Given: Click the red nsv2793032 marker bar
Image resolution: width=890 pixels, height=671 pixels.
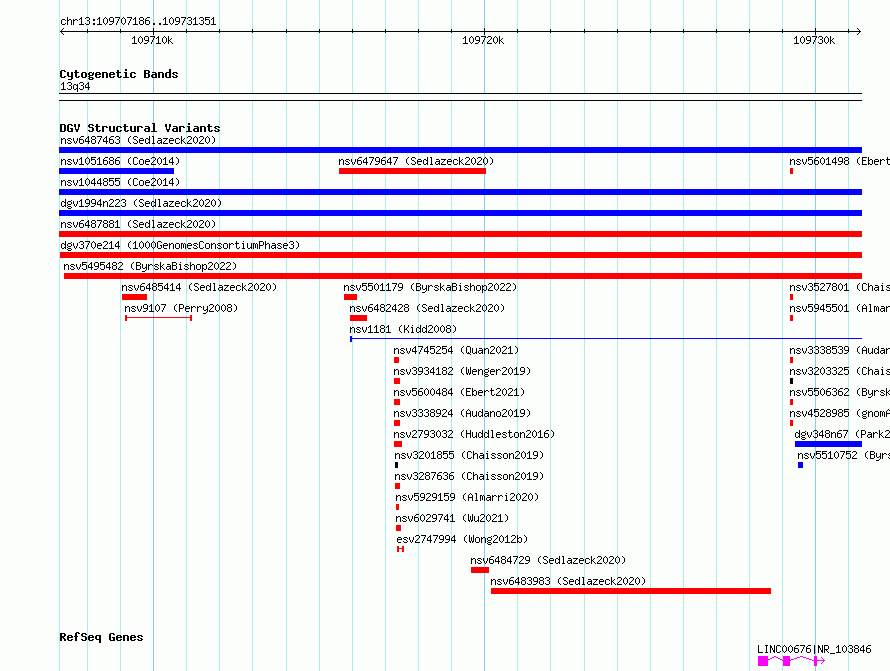Looking at the screenshot, I should coord(398,444).
